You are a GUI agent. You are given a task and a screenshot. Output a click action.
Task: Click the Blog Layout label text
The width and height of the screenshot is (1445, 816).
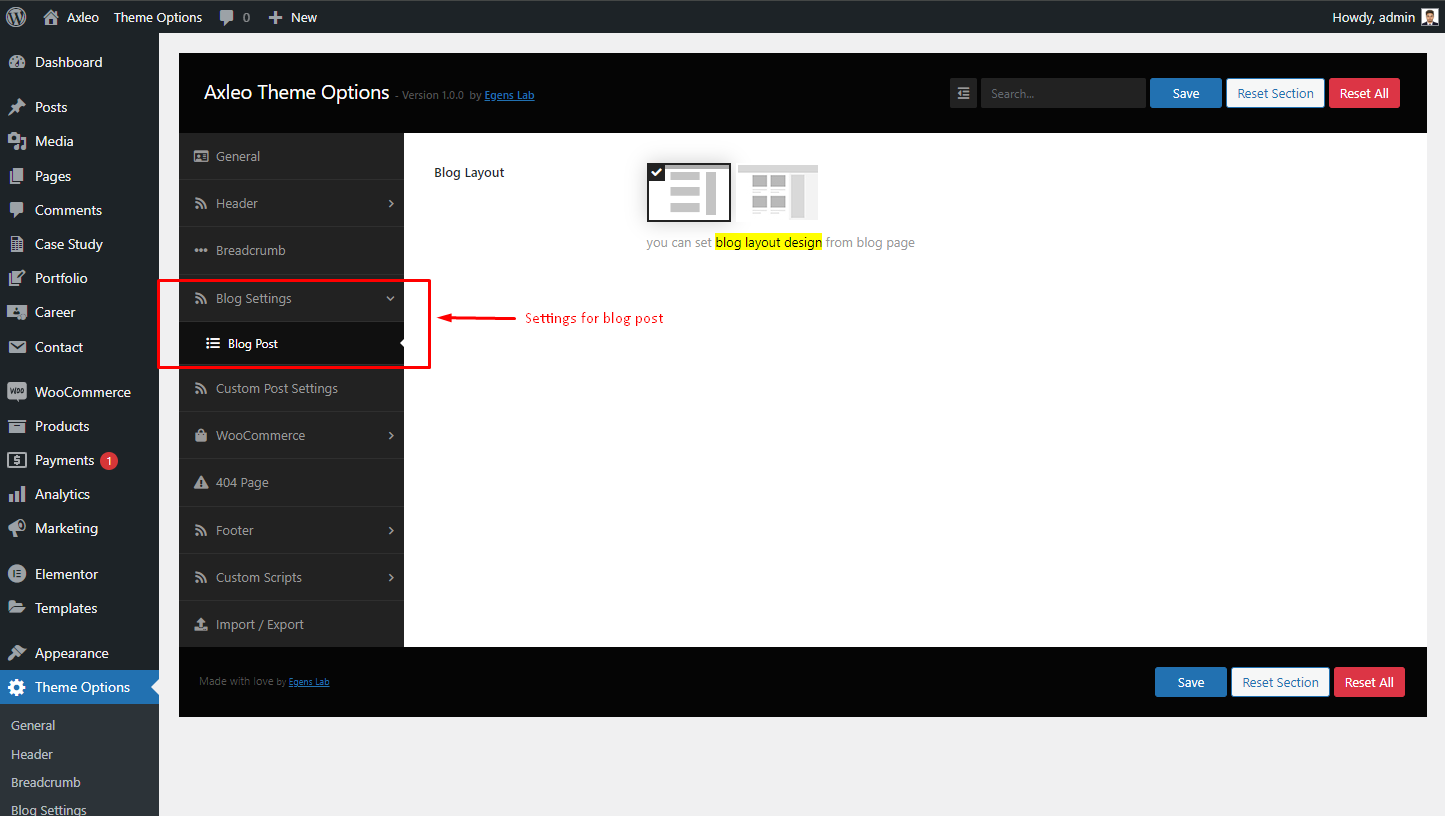[469, 172]
